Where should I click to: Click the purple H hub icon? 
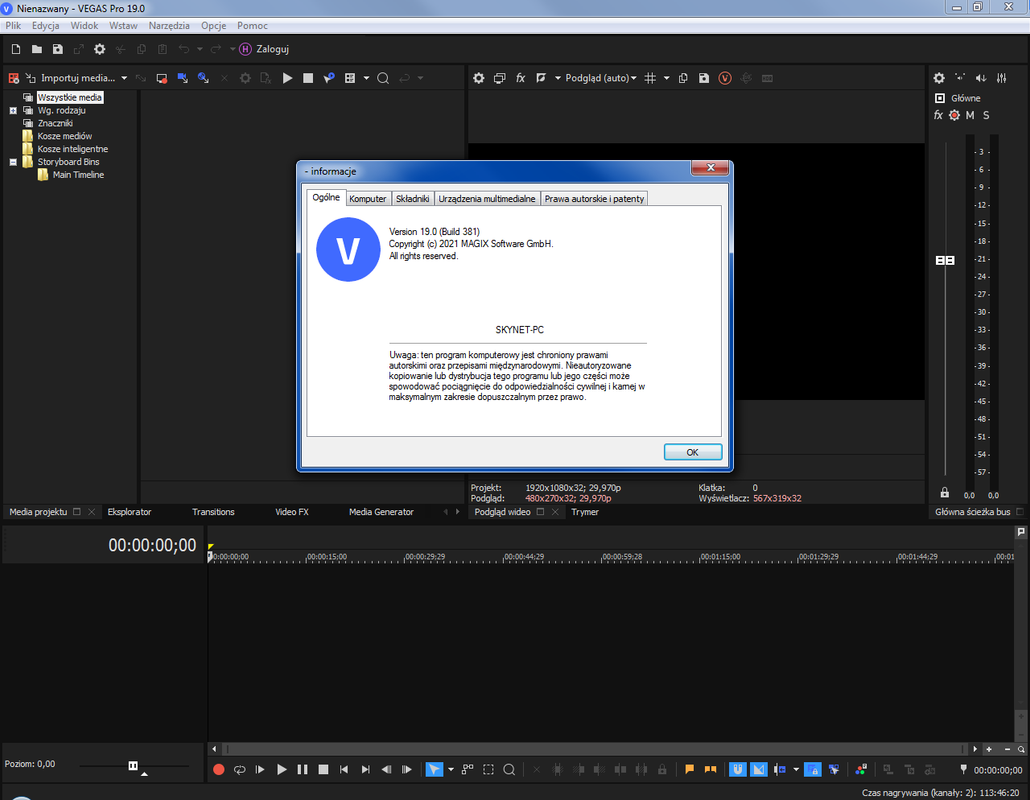click(x=245, y=49)
